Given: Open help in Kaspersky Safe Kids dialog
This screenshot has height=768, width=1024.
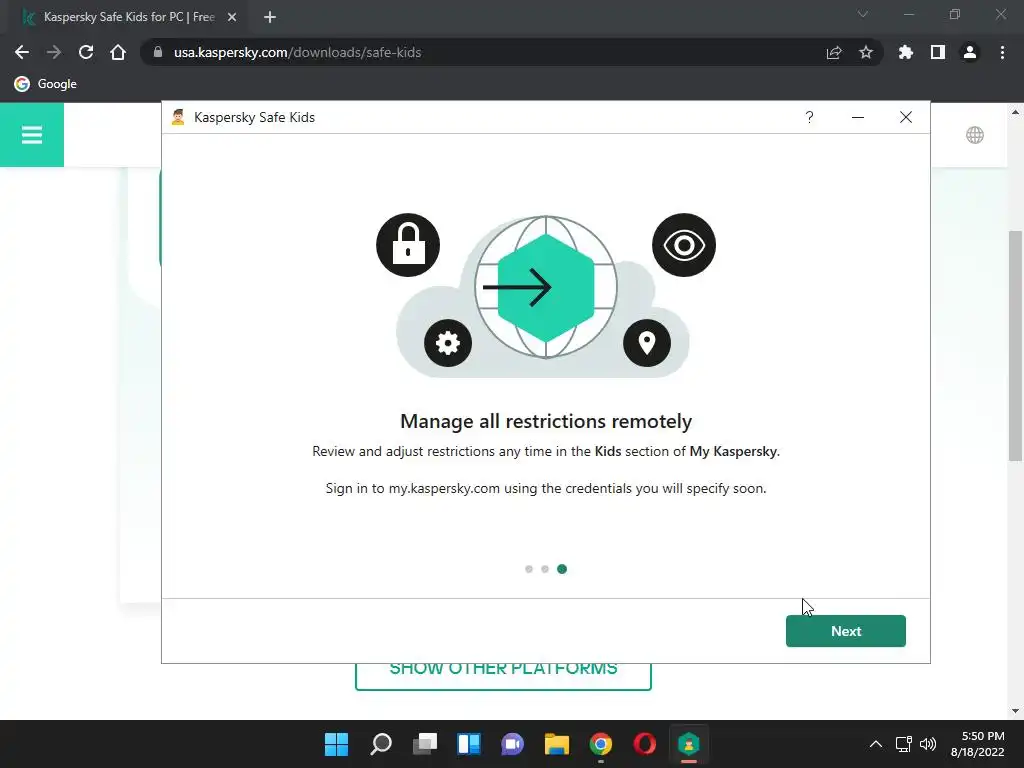Looking at the screenshot, I should pyautogui.click(x=809, y=117).
